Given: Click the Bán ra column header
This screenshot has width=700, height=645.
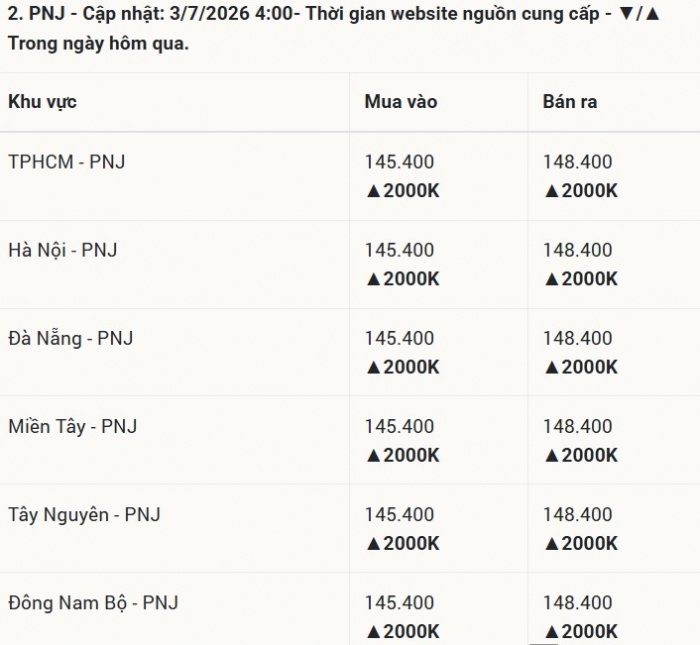Looking at the screenshot, I should click(x=570, y=102).
